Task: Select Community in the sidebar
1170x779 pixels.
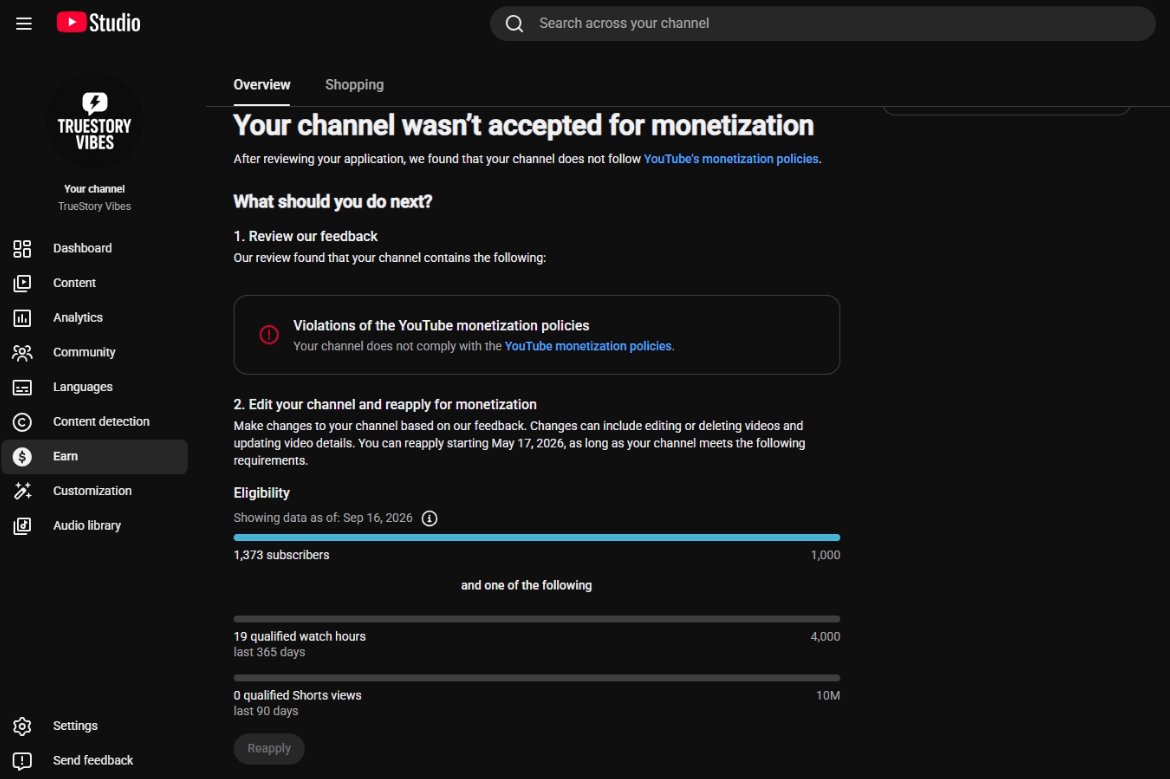Action: point(95,352)
